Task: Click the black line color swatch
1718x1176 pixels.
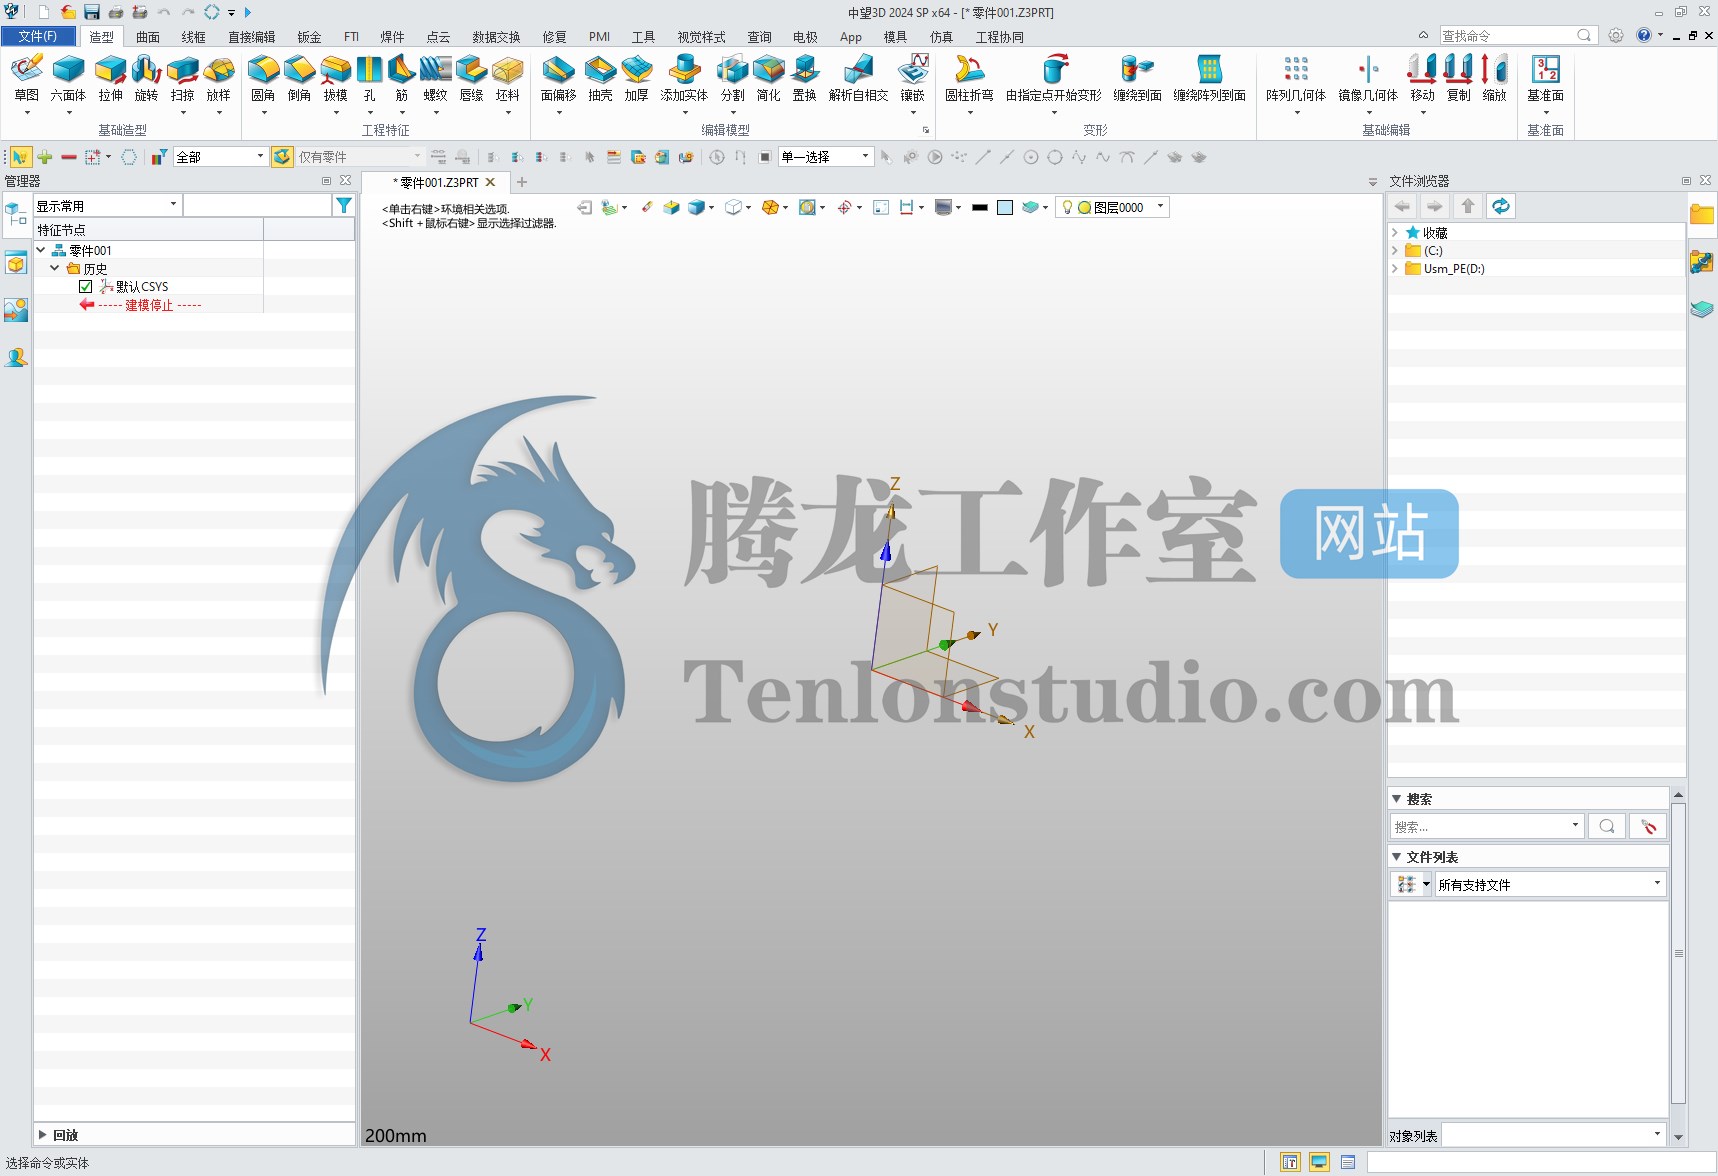Action: (x=980, y=207)
